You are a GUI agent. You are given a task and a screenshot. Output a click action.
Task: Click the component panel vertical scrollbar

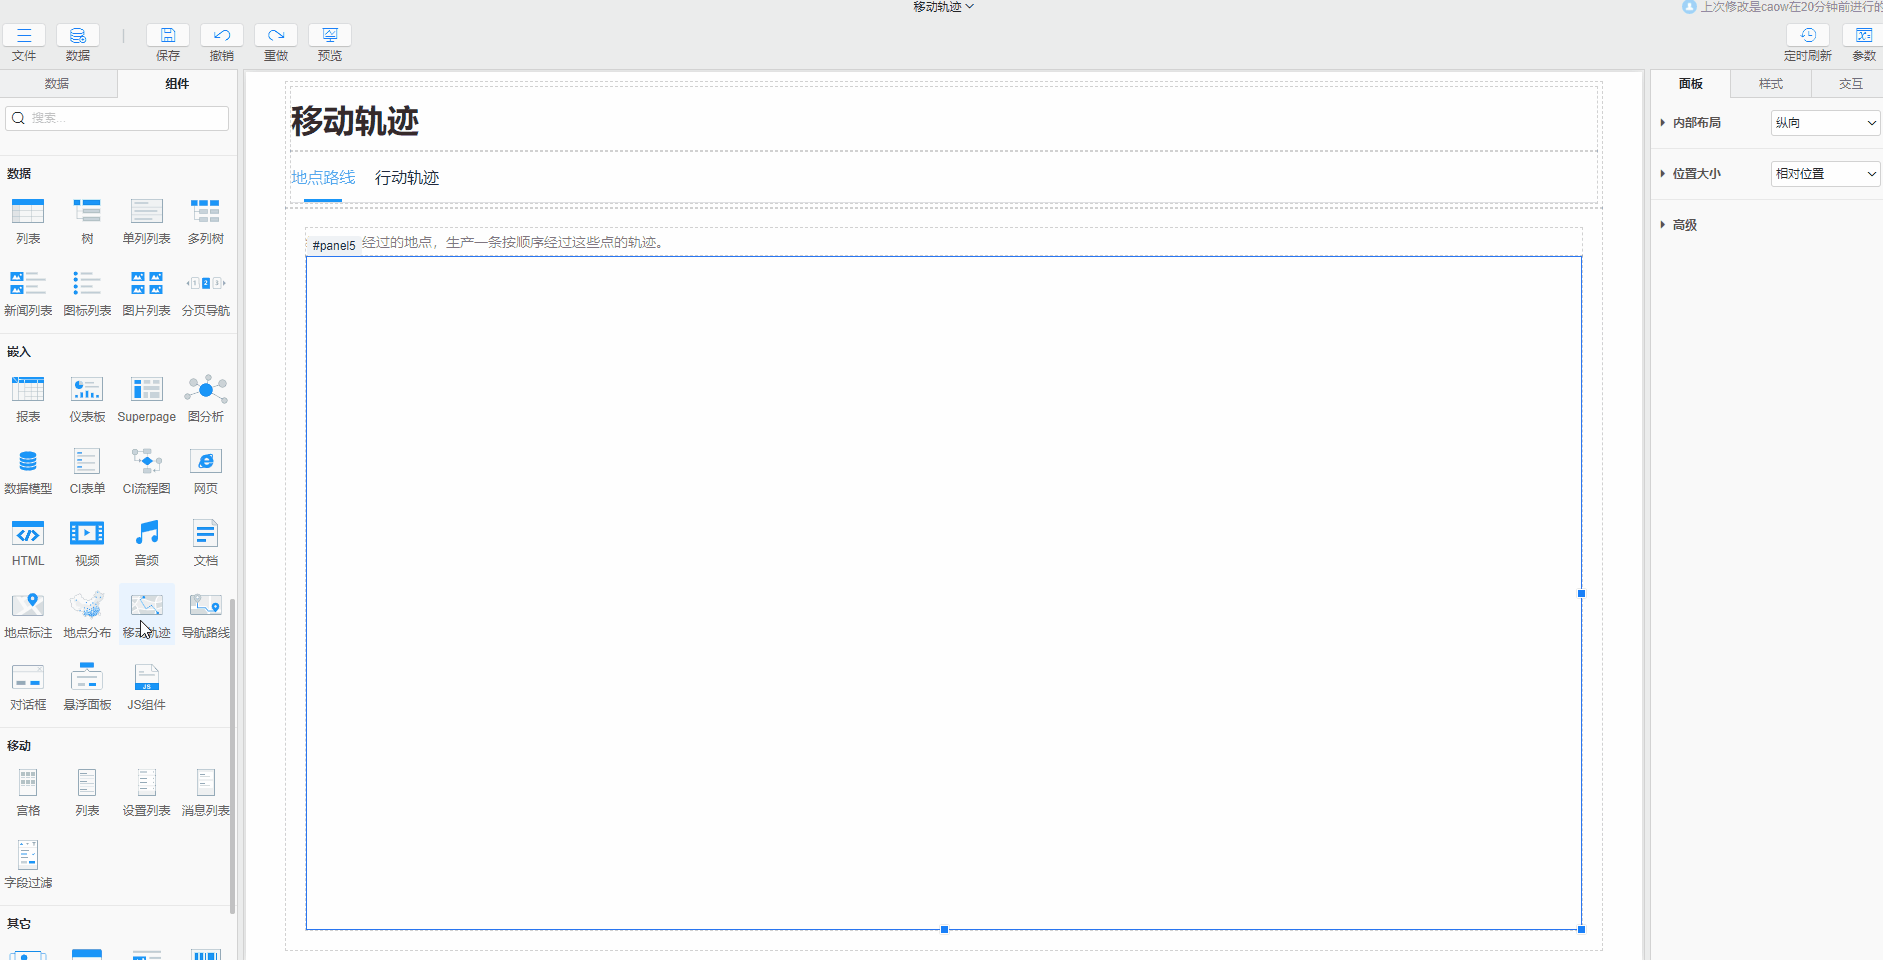pyautogui.click(x=233, y=750)
